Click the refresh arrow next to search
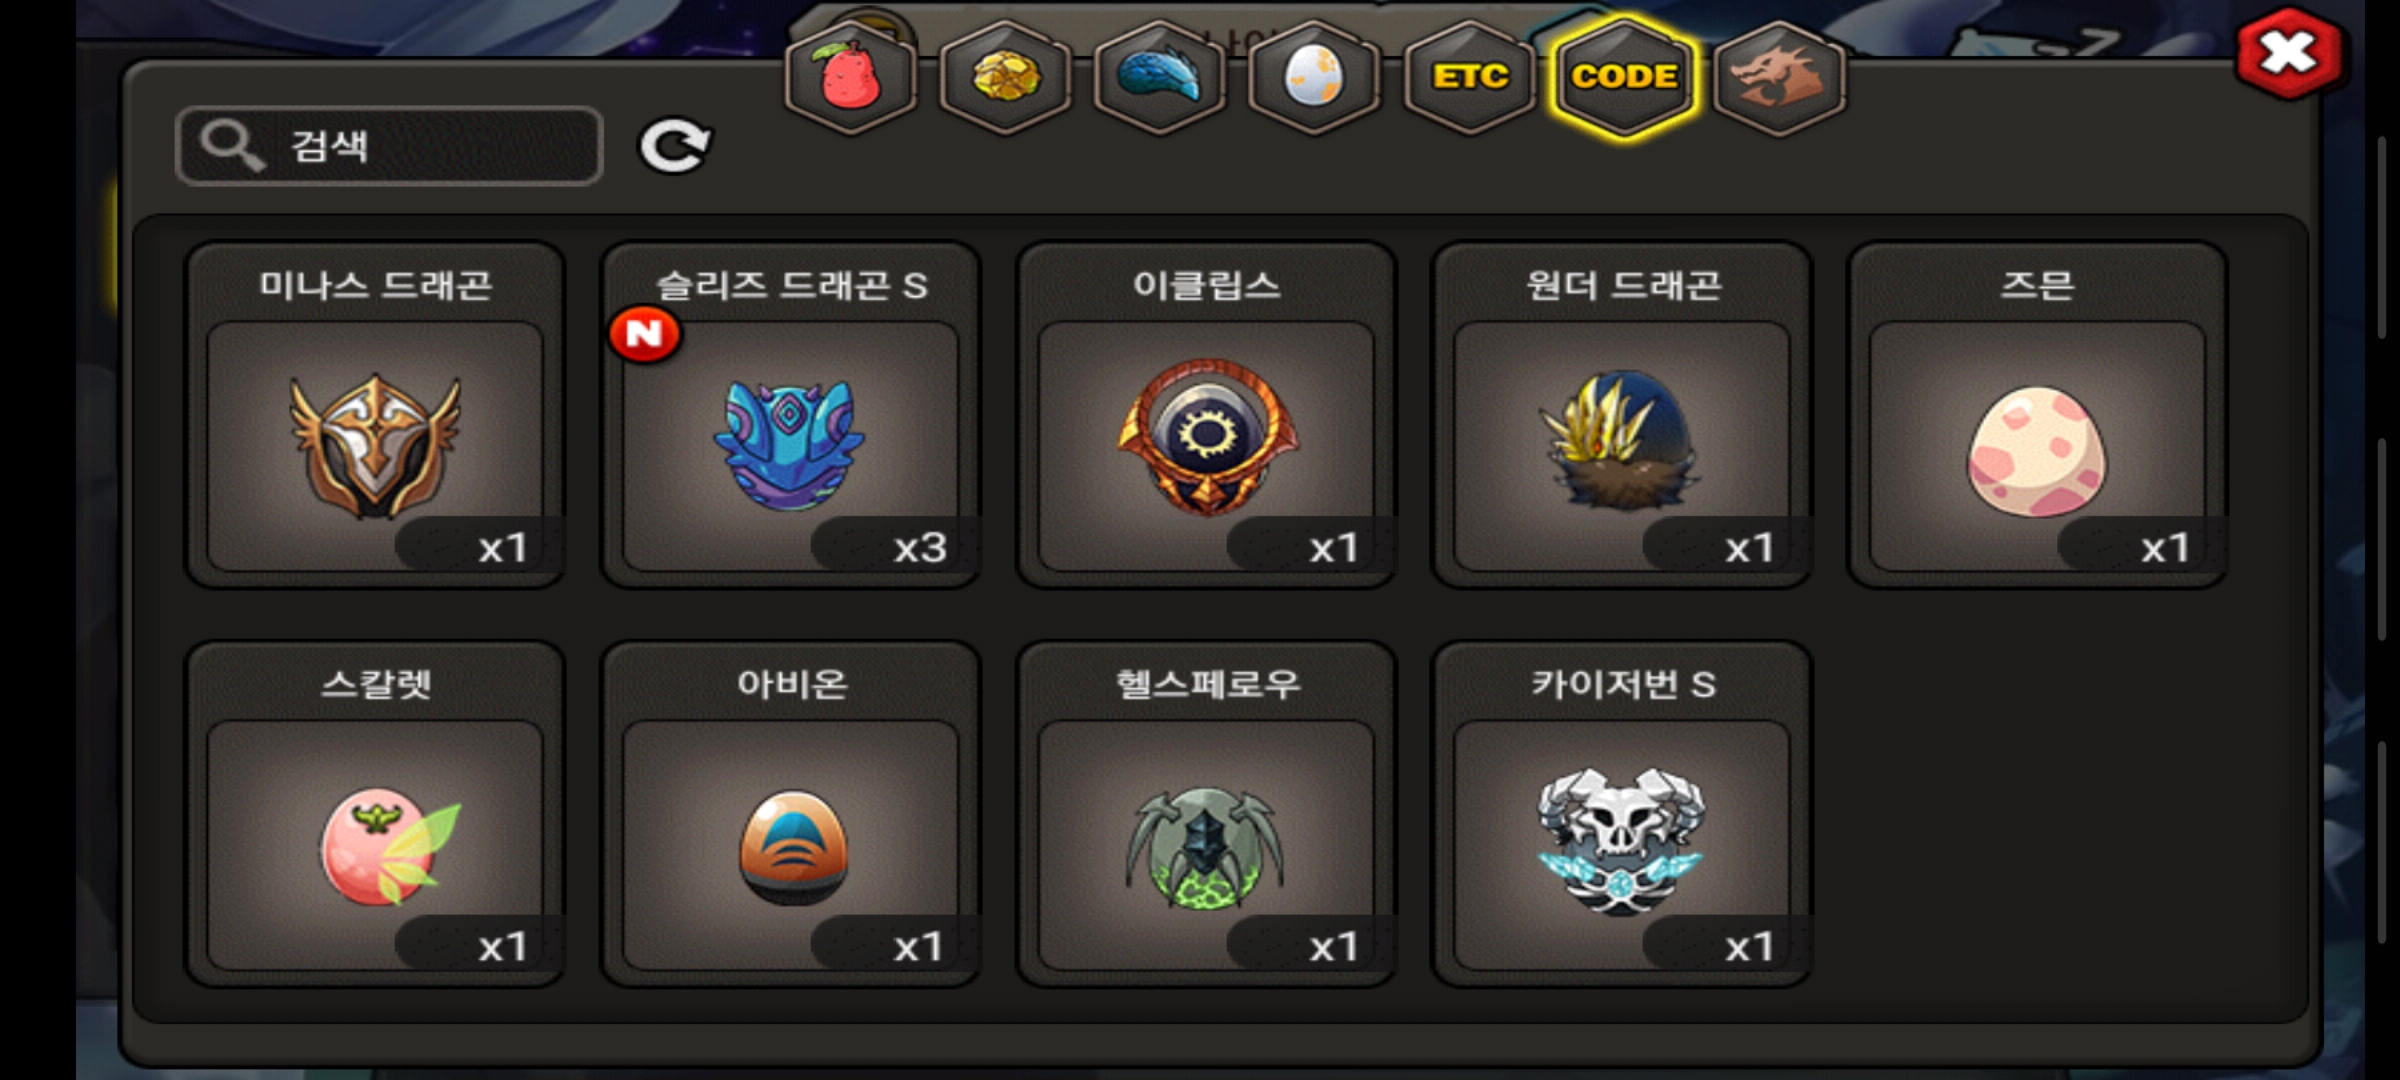2400x1080 pixels. pyautogui.click(x=675, y=146)
